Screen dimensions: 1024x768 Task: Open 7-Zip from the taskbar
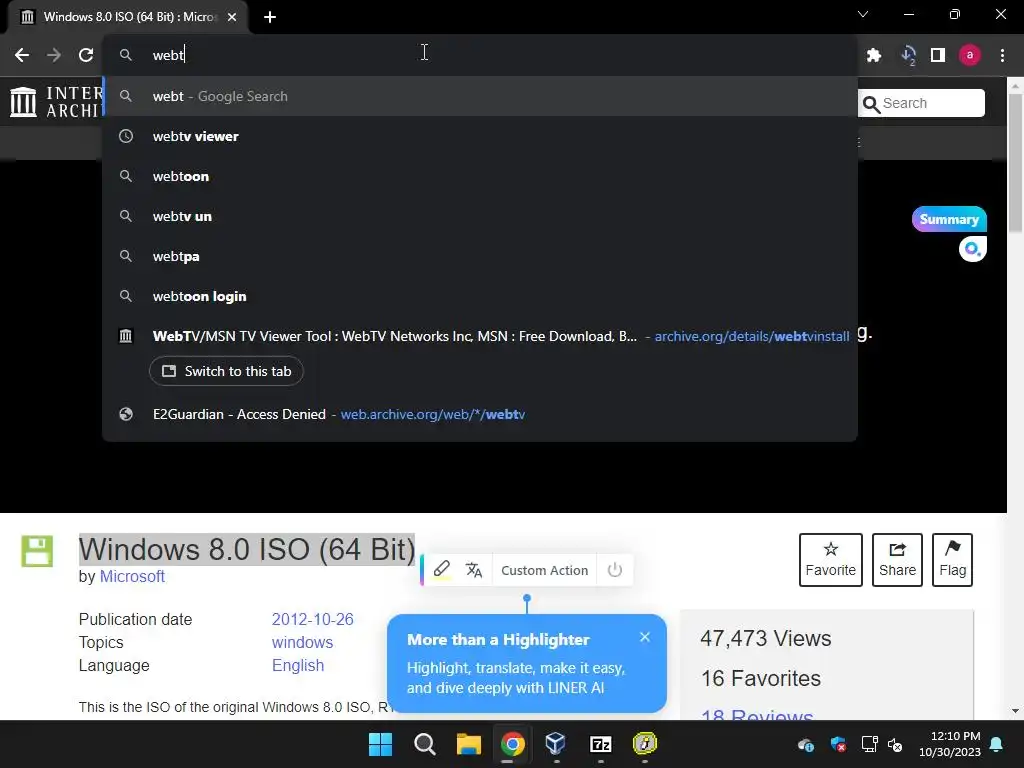[600, 744]
